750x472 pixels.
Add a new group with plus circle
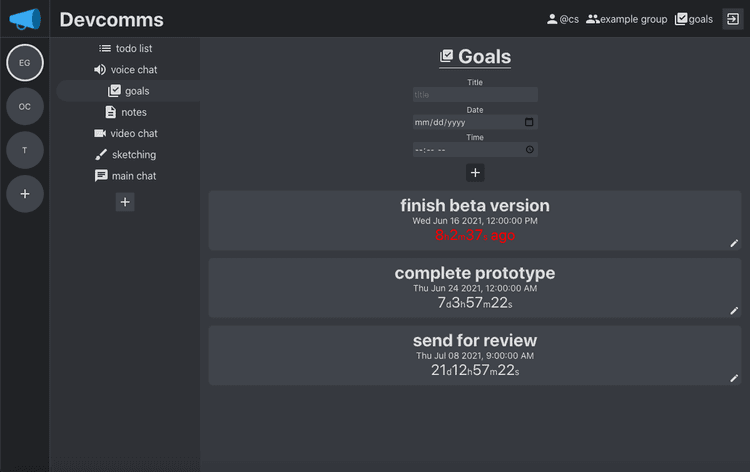pos(25,194)
